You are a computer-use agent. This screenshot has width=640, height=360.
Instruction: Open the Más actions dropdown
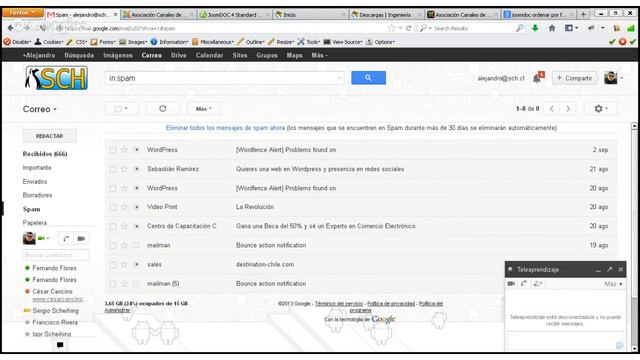coord(204,109)
